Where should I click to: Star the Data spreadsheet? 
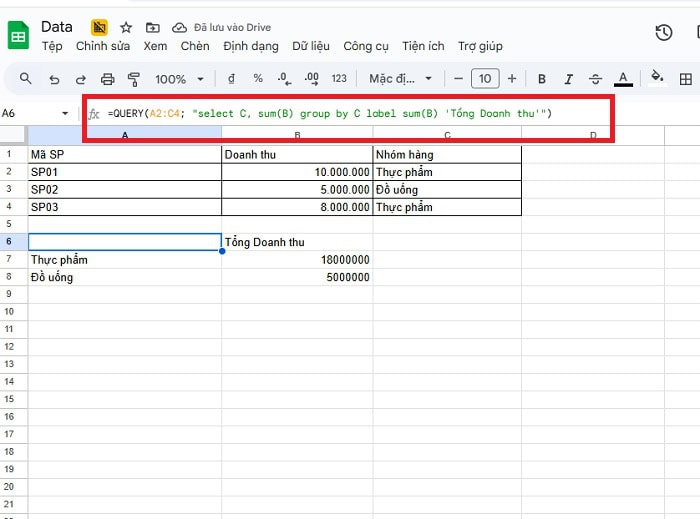(x=126, y=27)
